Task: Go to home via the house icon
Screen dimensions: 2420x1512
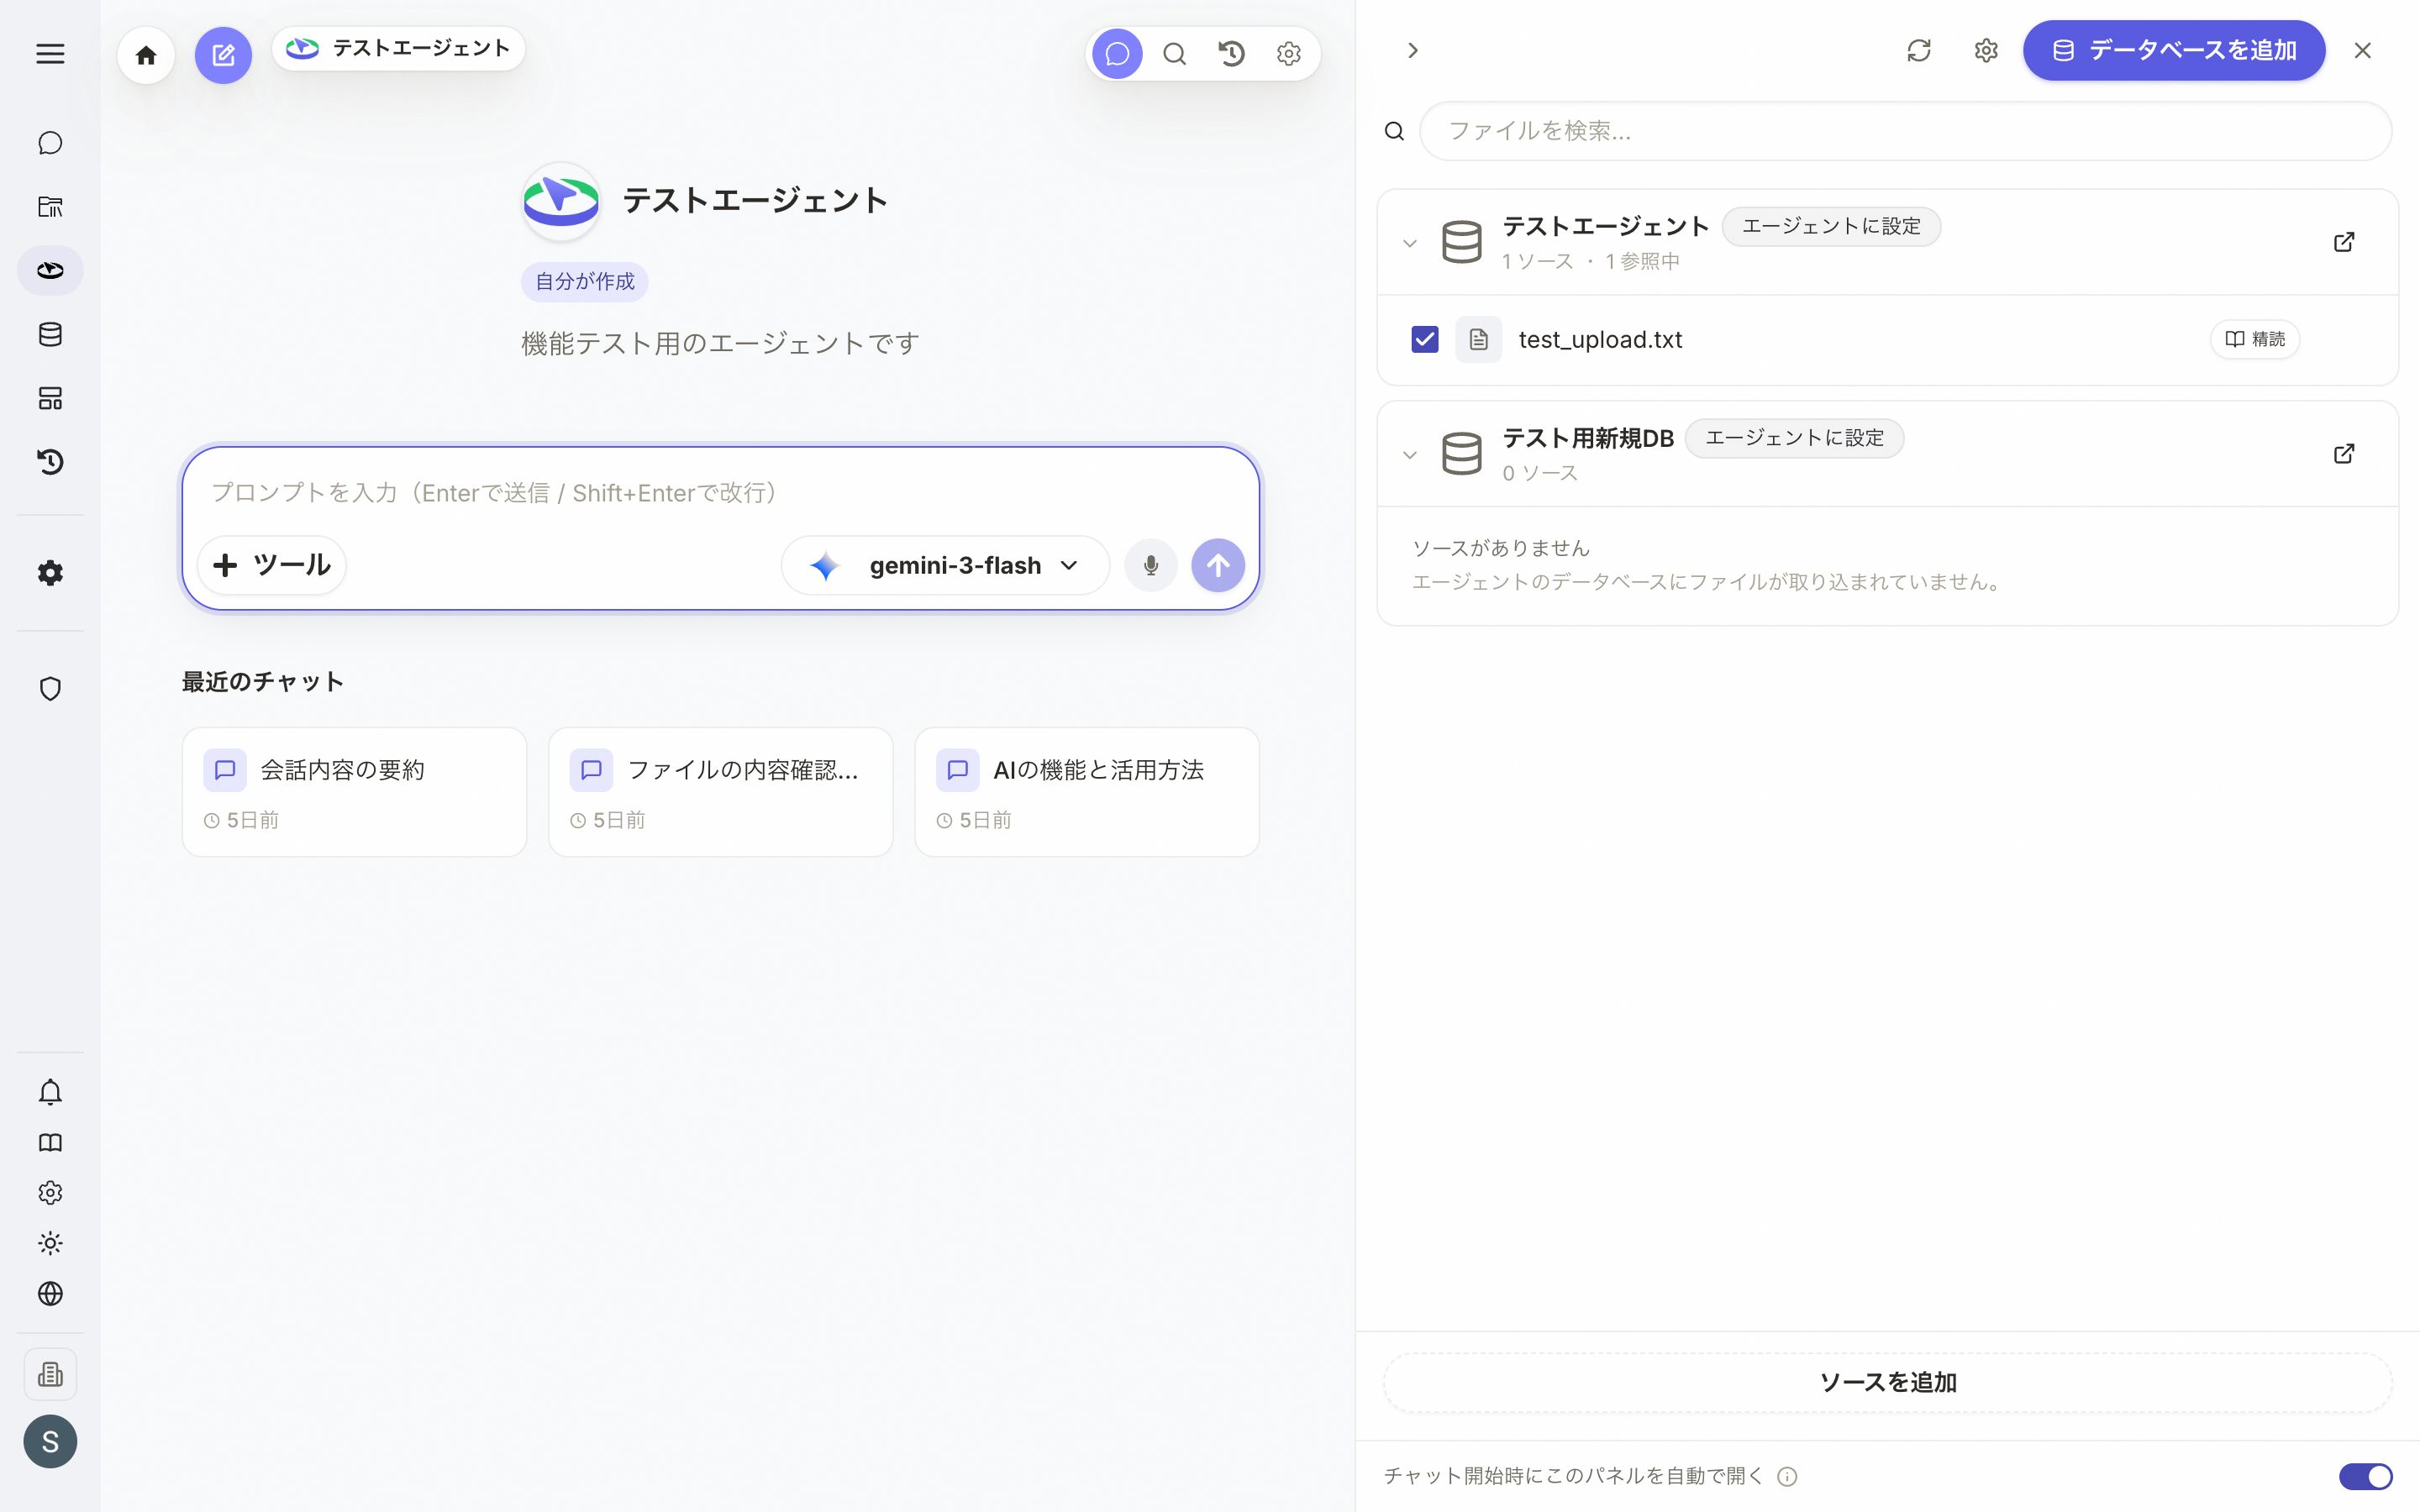Action: [146, 55]
